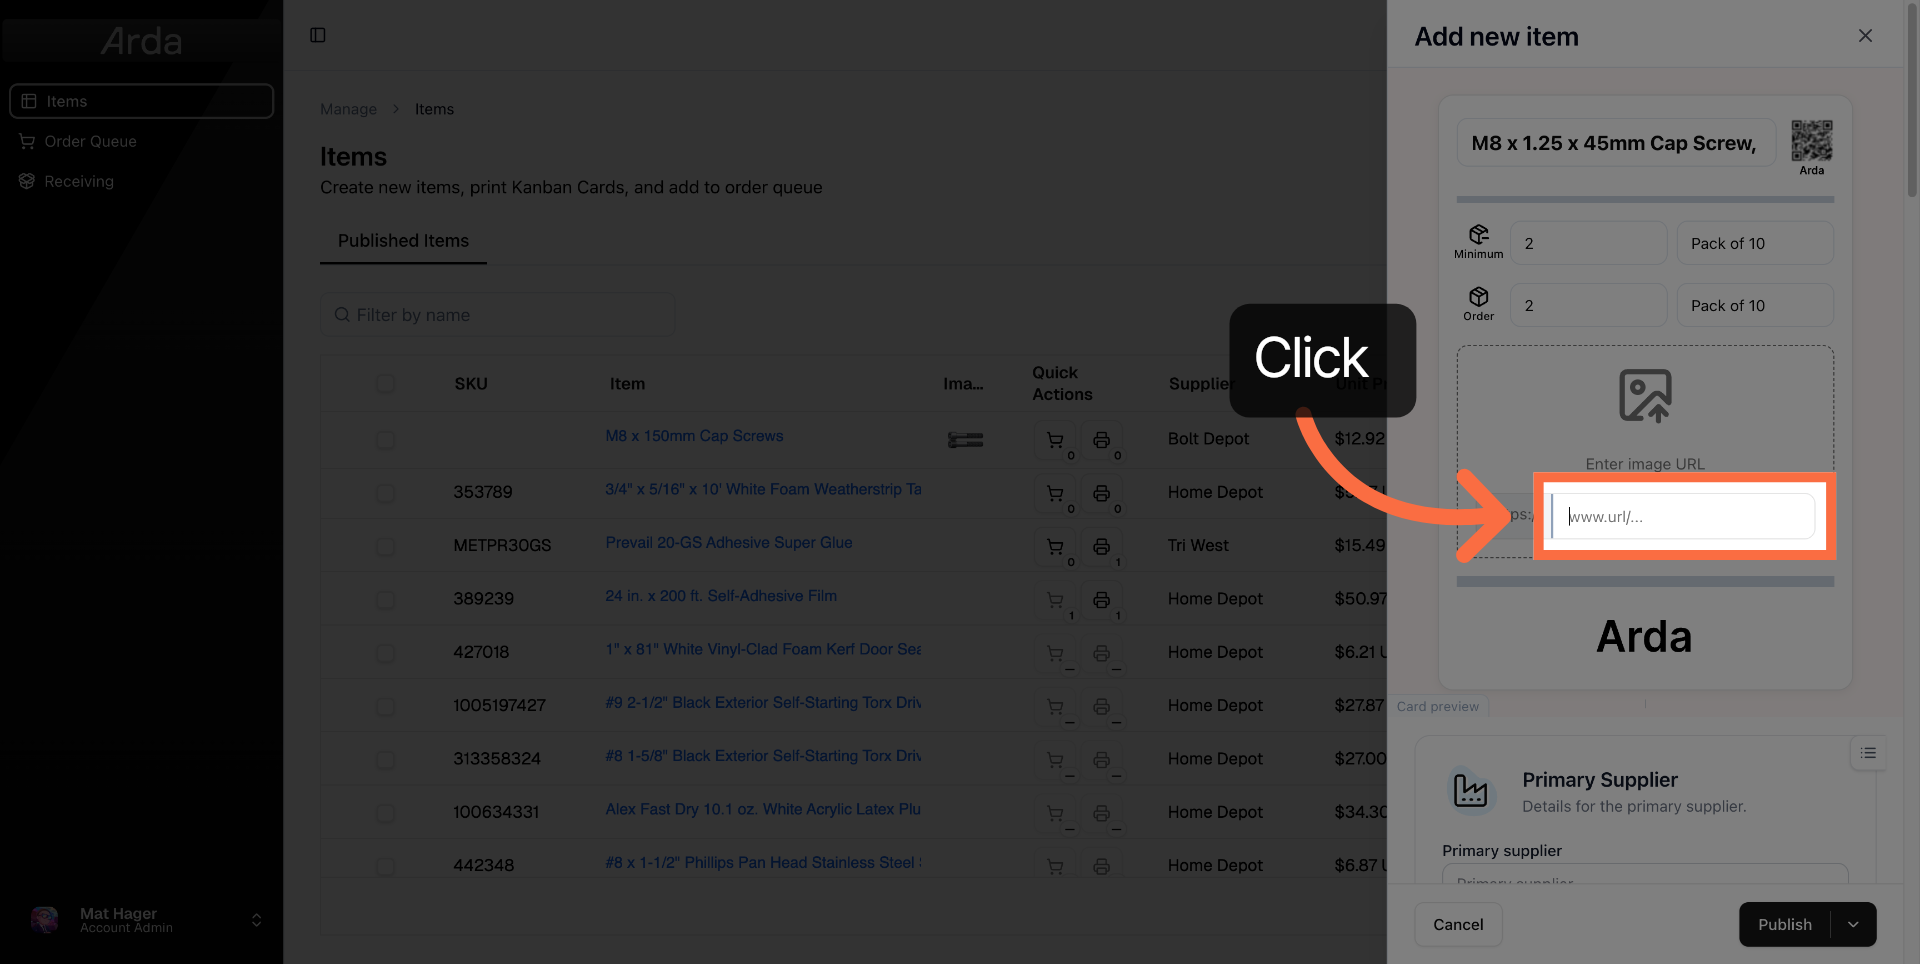This screenshot has width=1920, height=964.
Task: Click the QR code on card preview
Action: pyautogui.click(x=1811, y=140)
